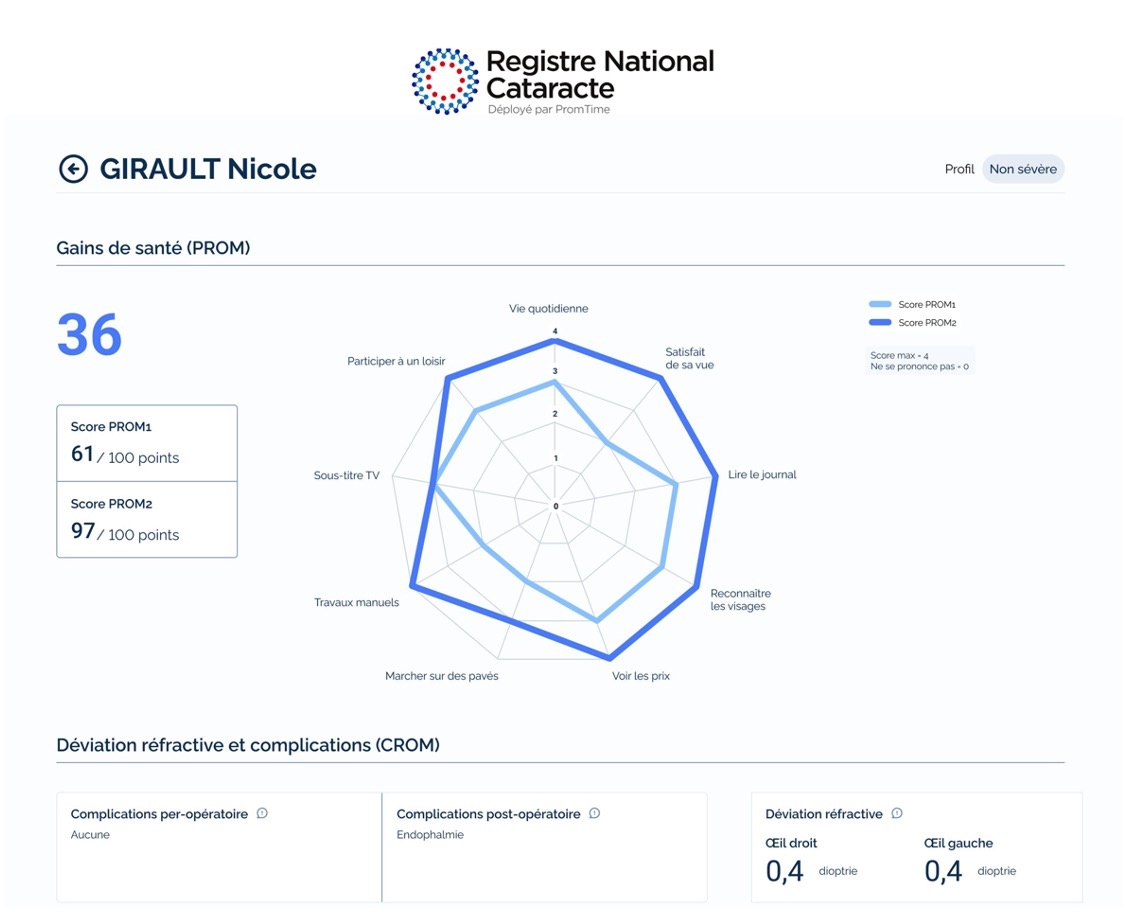Click the Non sévère profile badge
The image size is (1127, 912).
[x=1022, y=169]
